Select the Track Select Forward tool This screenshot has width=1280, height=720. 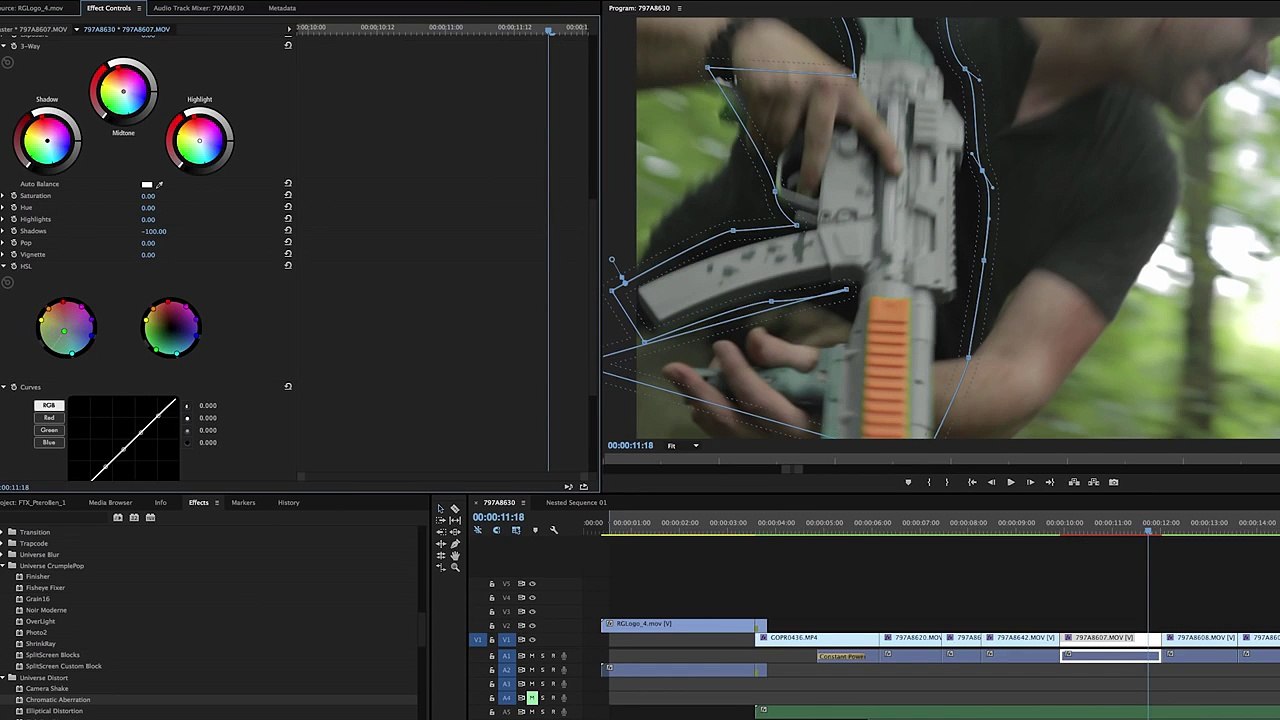441,520
